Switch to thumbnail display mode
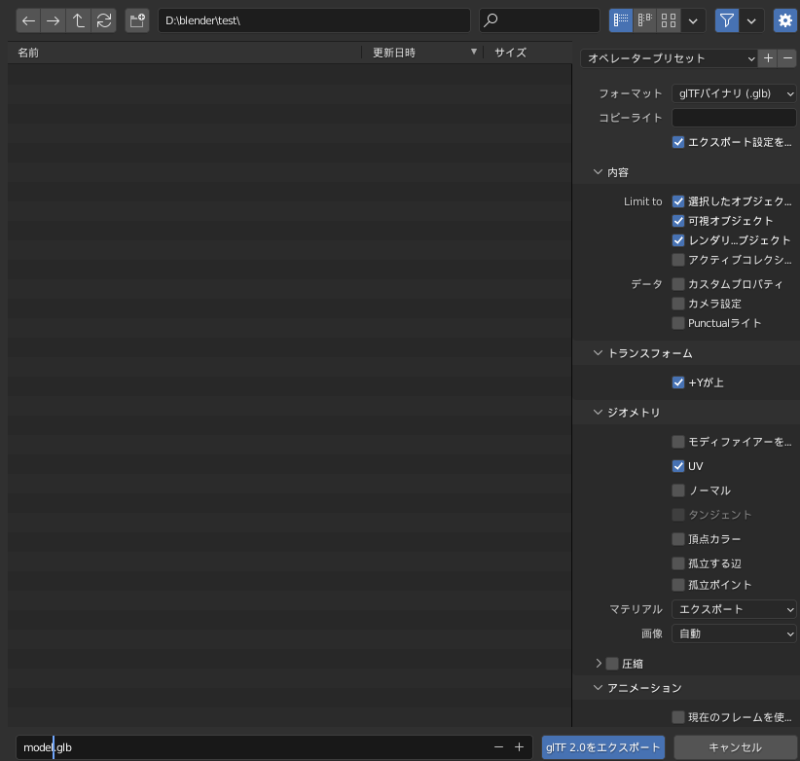Image resolution: width=800 pixels, height=761 pixels. pos(668,20)
